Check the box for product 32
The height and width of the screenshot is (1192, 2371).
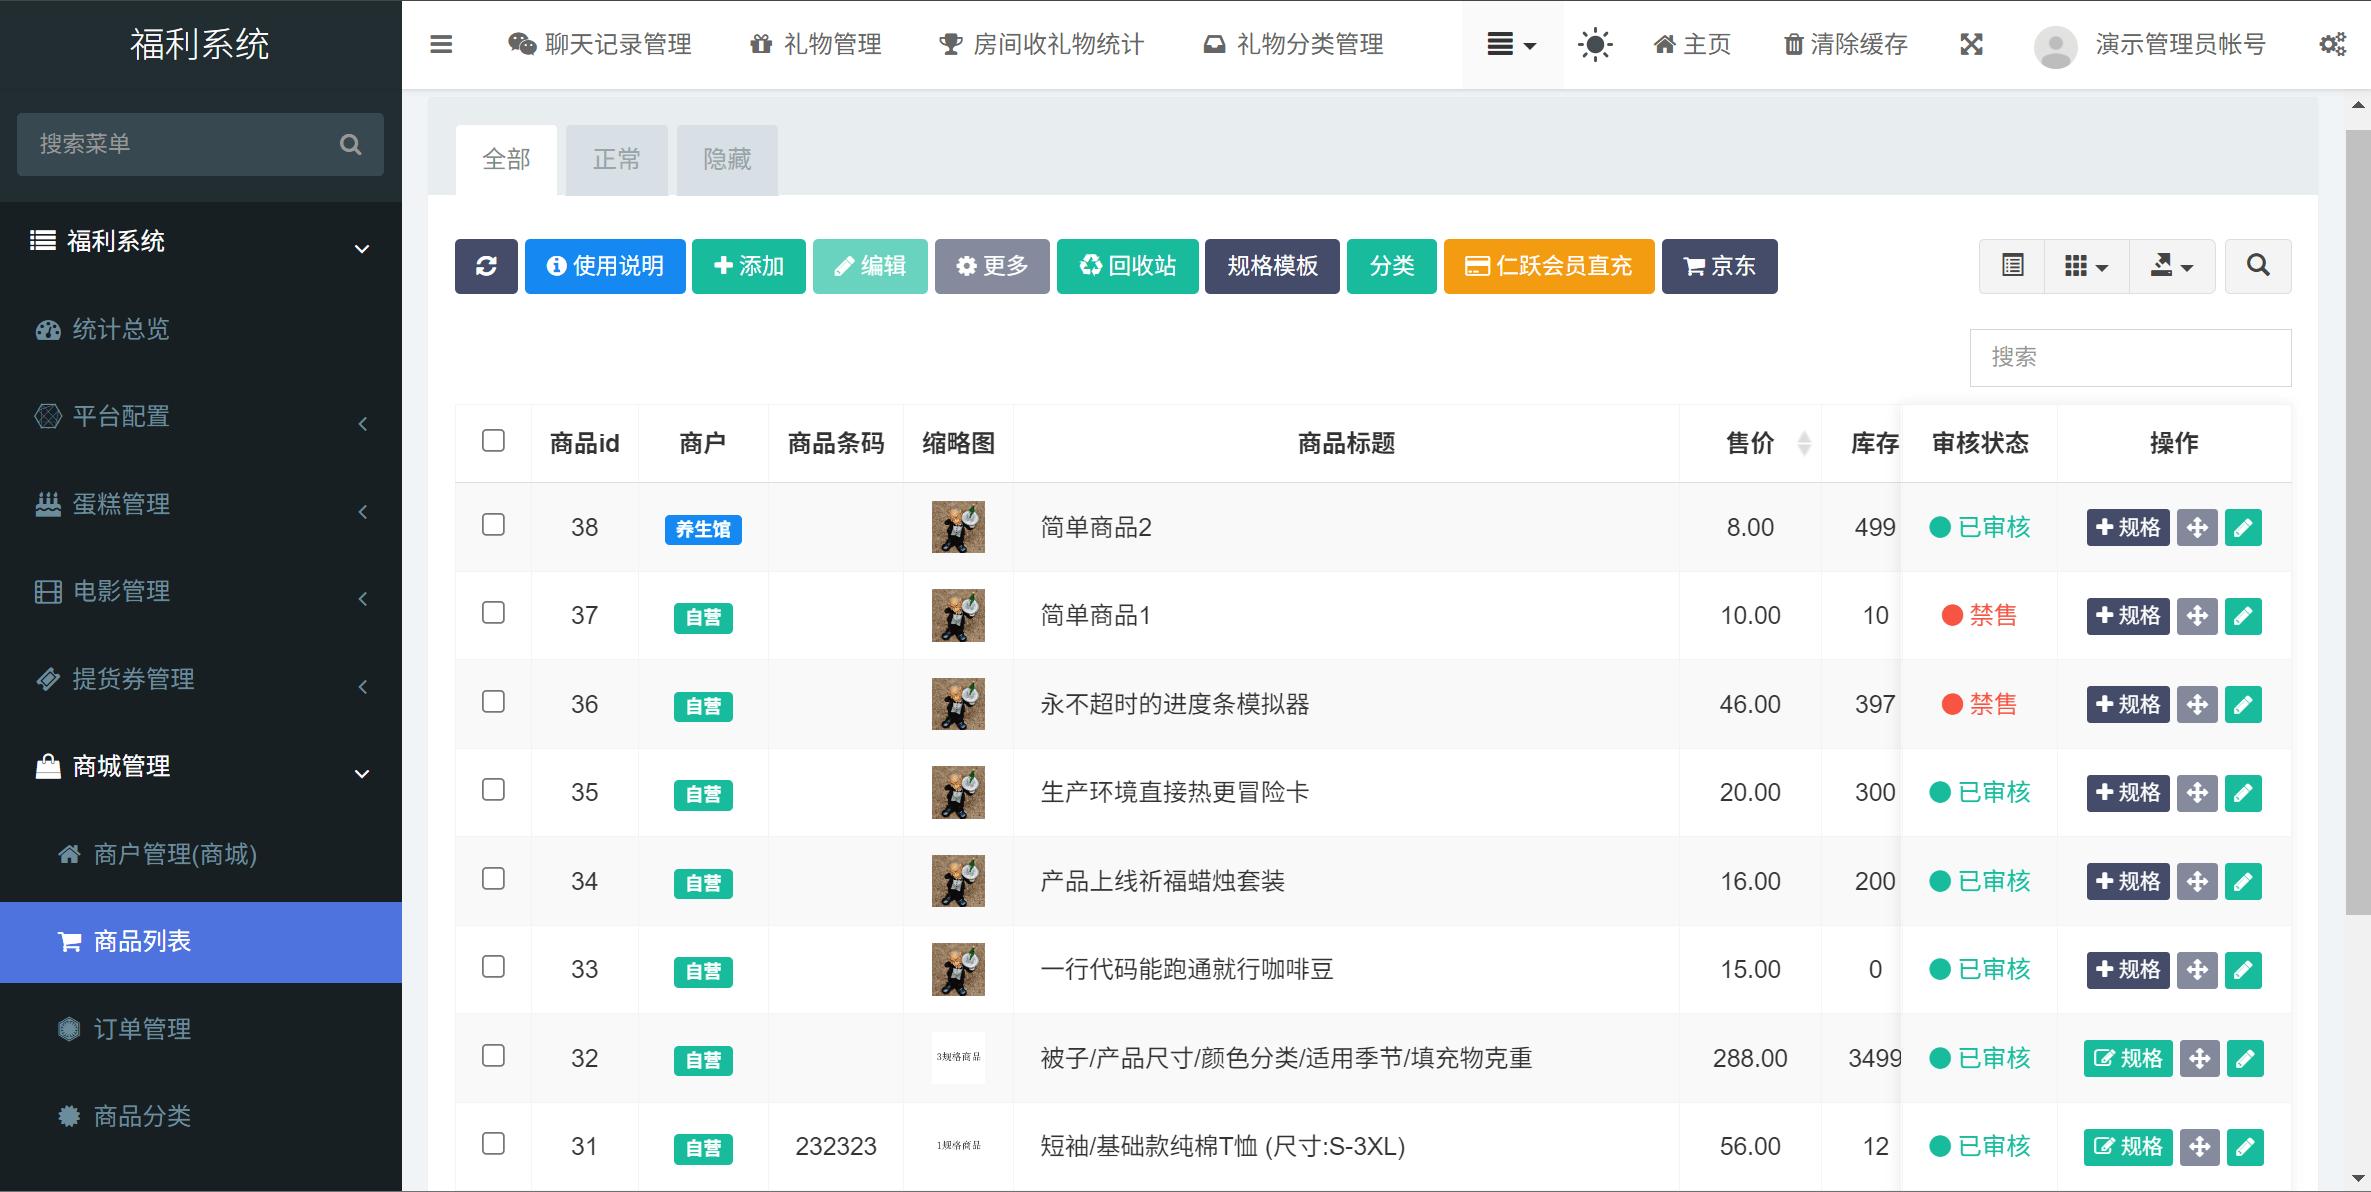click(493, 1056)
